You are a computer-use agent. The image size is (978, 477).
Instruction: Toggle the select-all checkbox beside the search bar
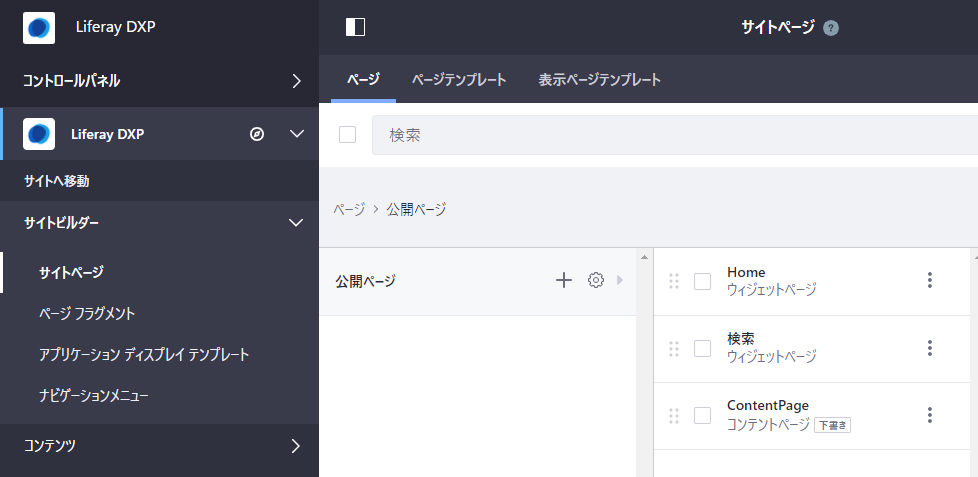pyautogui.click(x=347, y=135)
